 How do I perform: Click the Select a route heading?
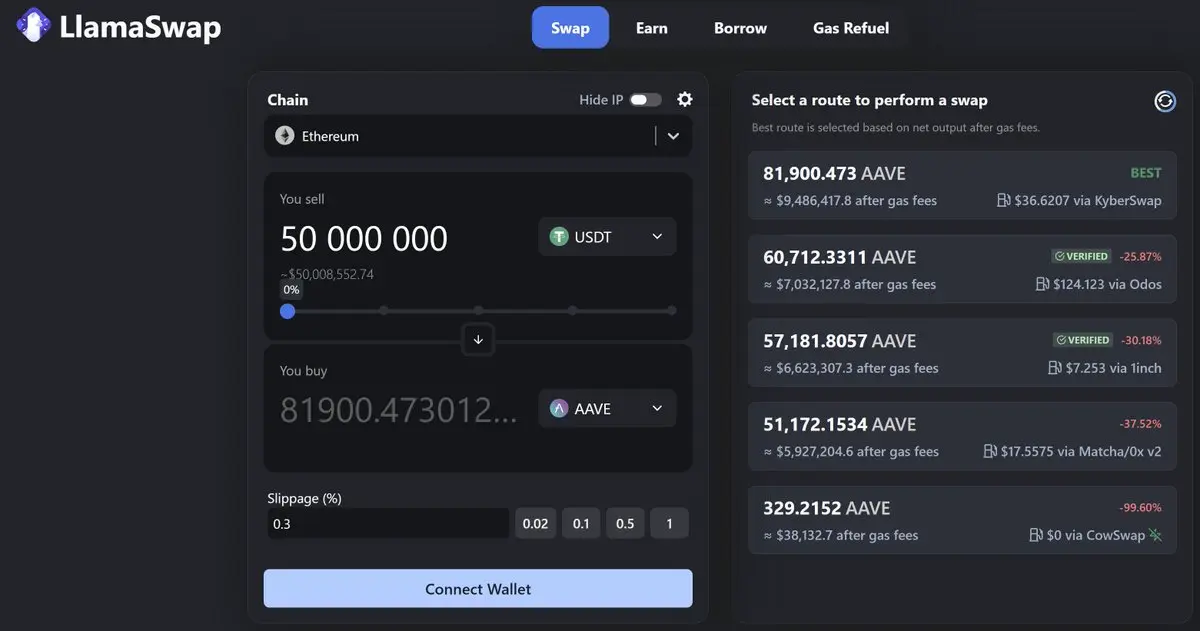click(870, 100)
